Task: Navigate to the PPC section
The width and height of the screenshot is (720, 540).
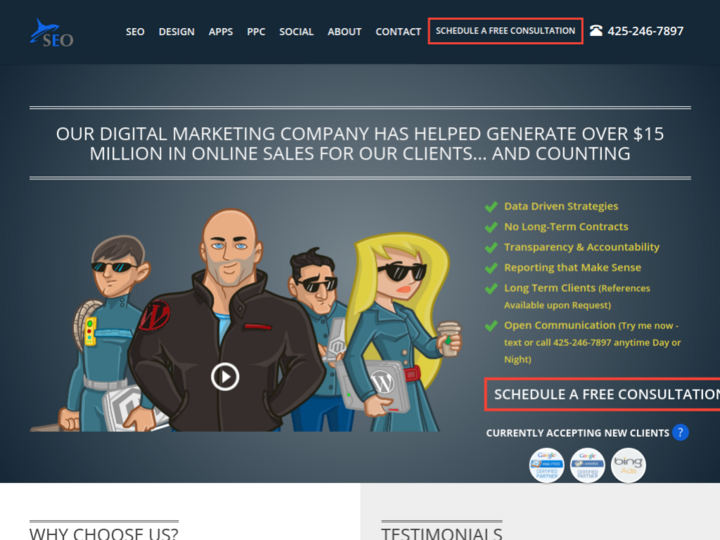Action: point(256,32)
